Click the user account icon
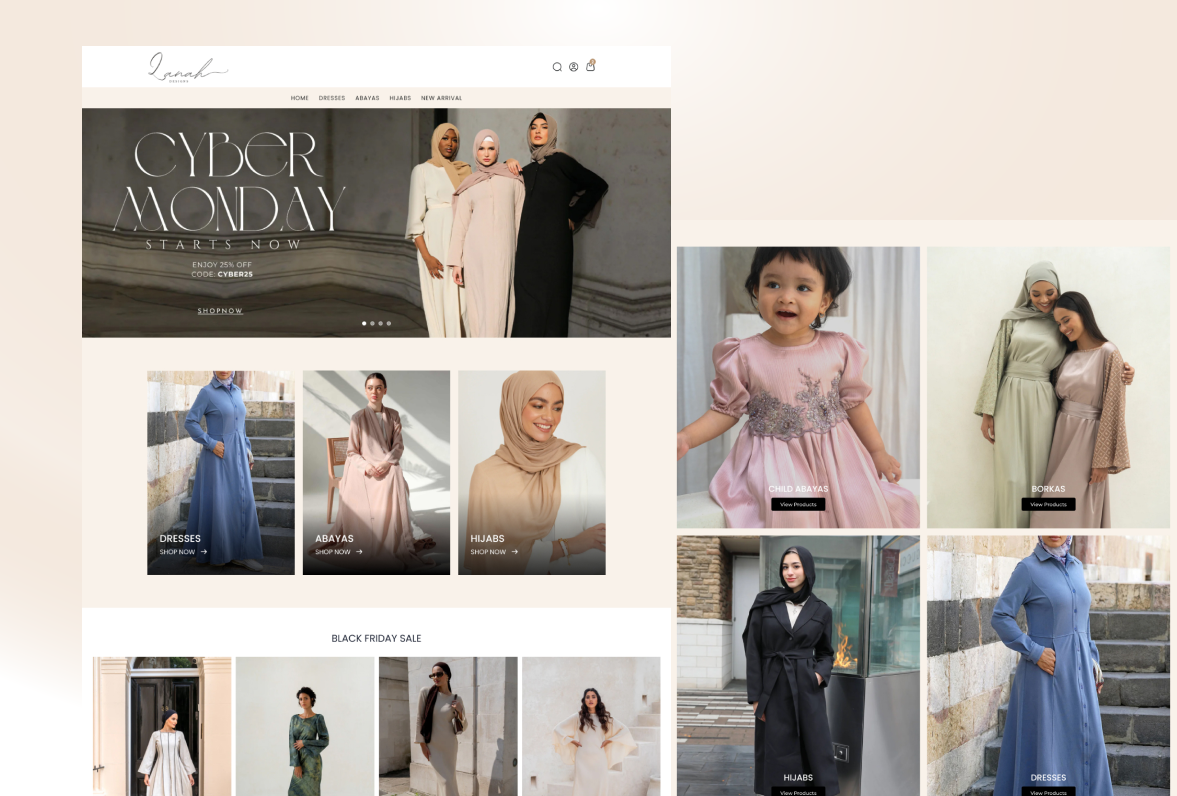 coord(574,67)
